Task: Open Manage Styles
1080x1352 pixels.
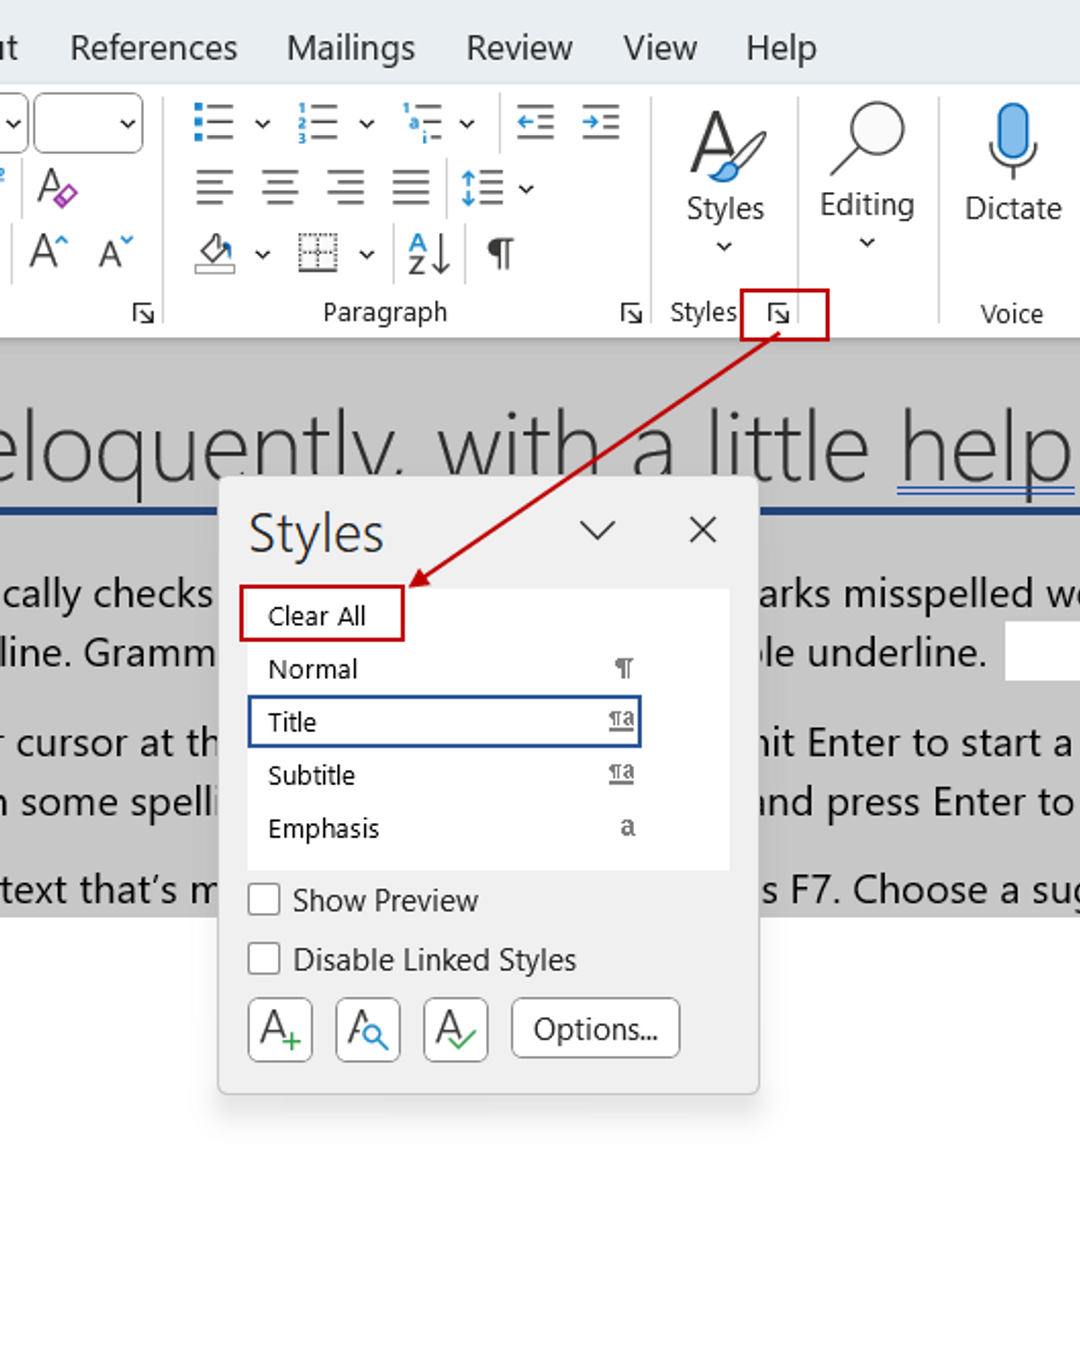Action: click(454, 1028)
